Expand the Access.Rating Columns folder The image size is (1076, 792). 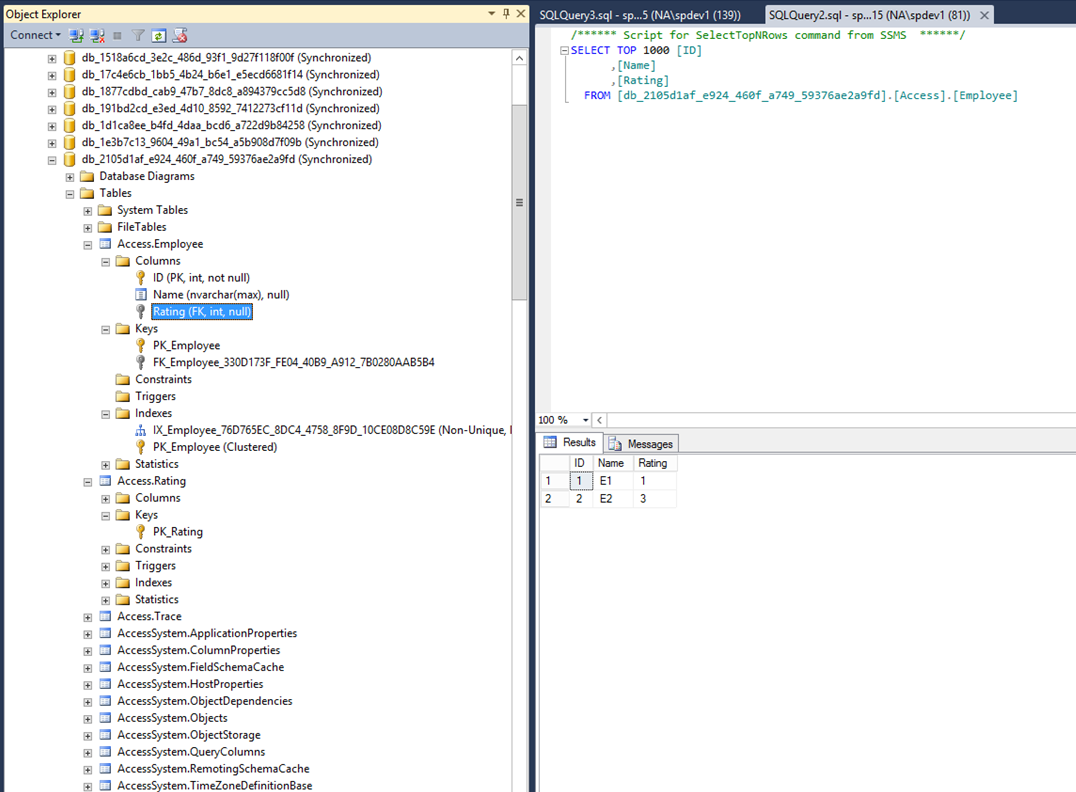[x=105, y=497]
